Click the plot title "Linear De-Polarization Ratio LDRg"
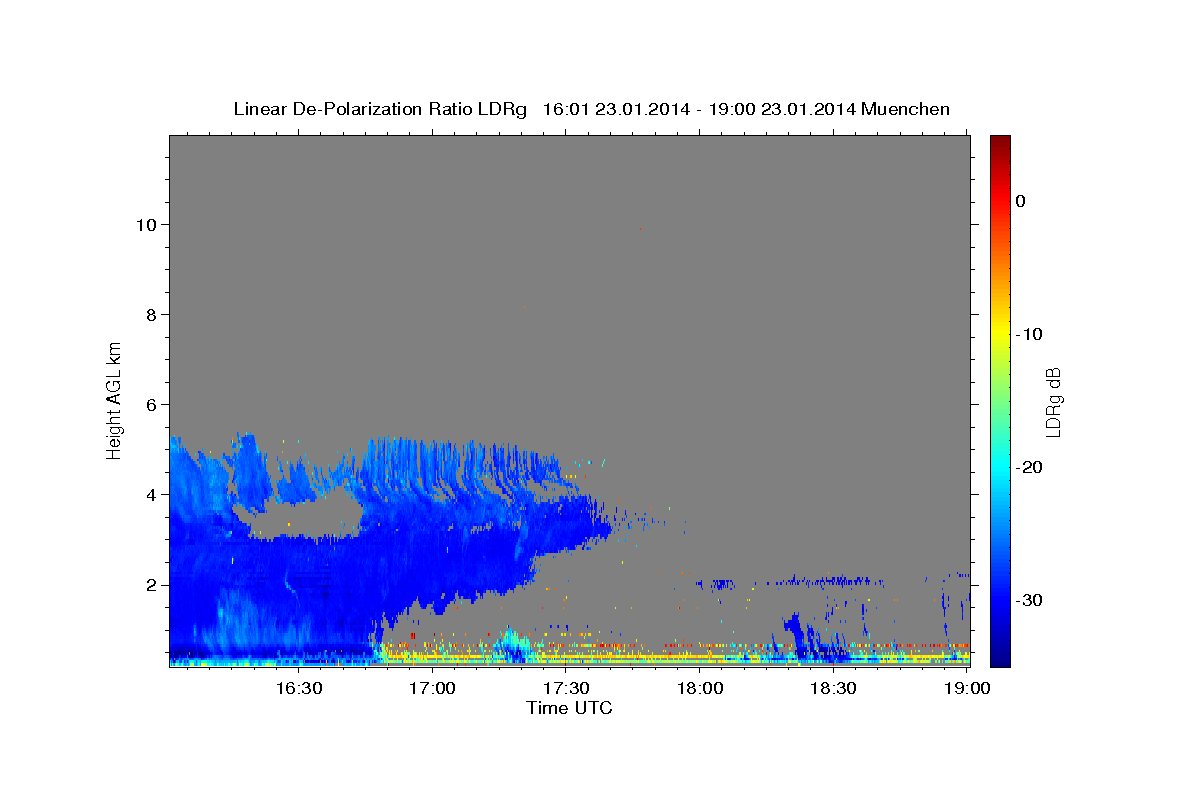The height and width of the screenshot is (800, 1200). click(x=380, y=109)
